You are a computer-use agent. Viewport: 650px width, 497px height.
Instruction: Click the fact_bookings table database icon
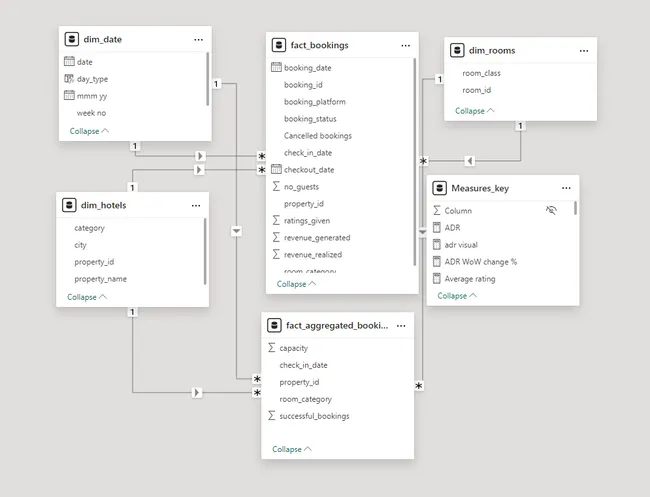tap(279, 45)
